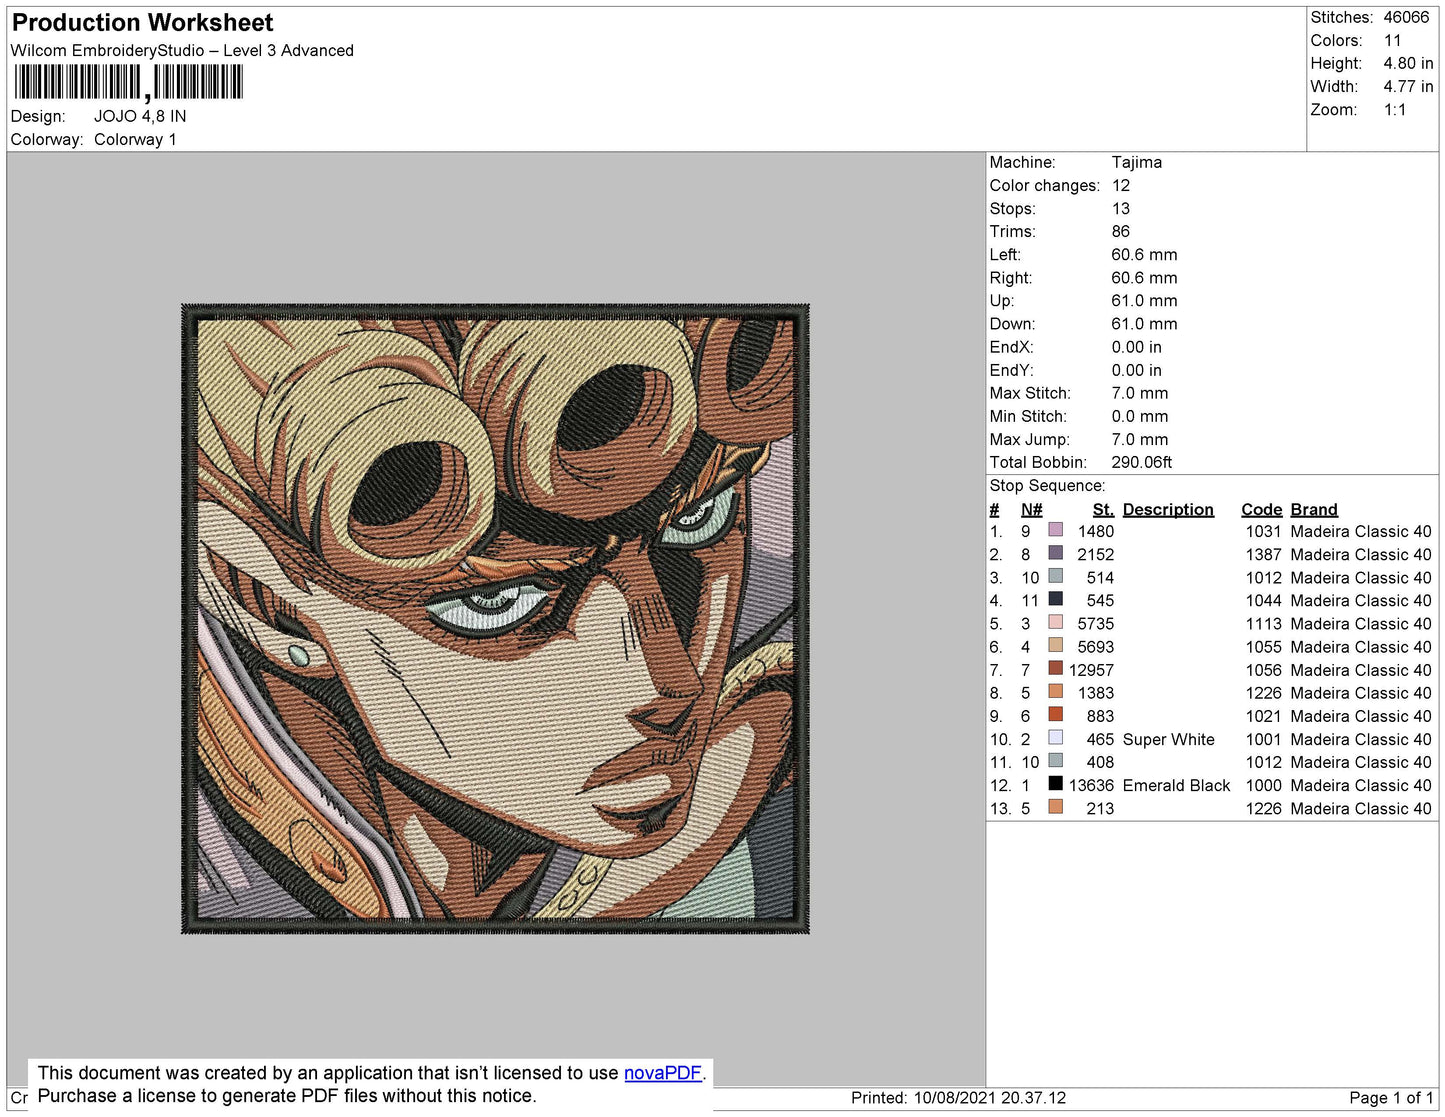Image resolution: width=1445 pixels, height=1117 pixels.
Task: Select Super White swatch in row 10
Action: [x=1055, y=738]
